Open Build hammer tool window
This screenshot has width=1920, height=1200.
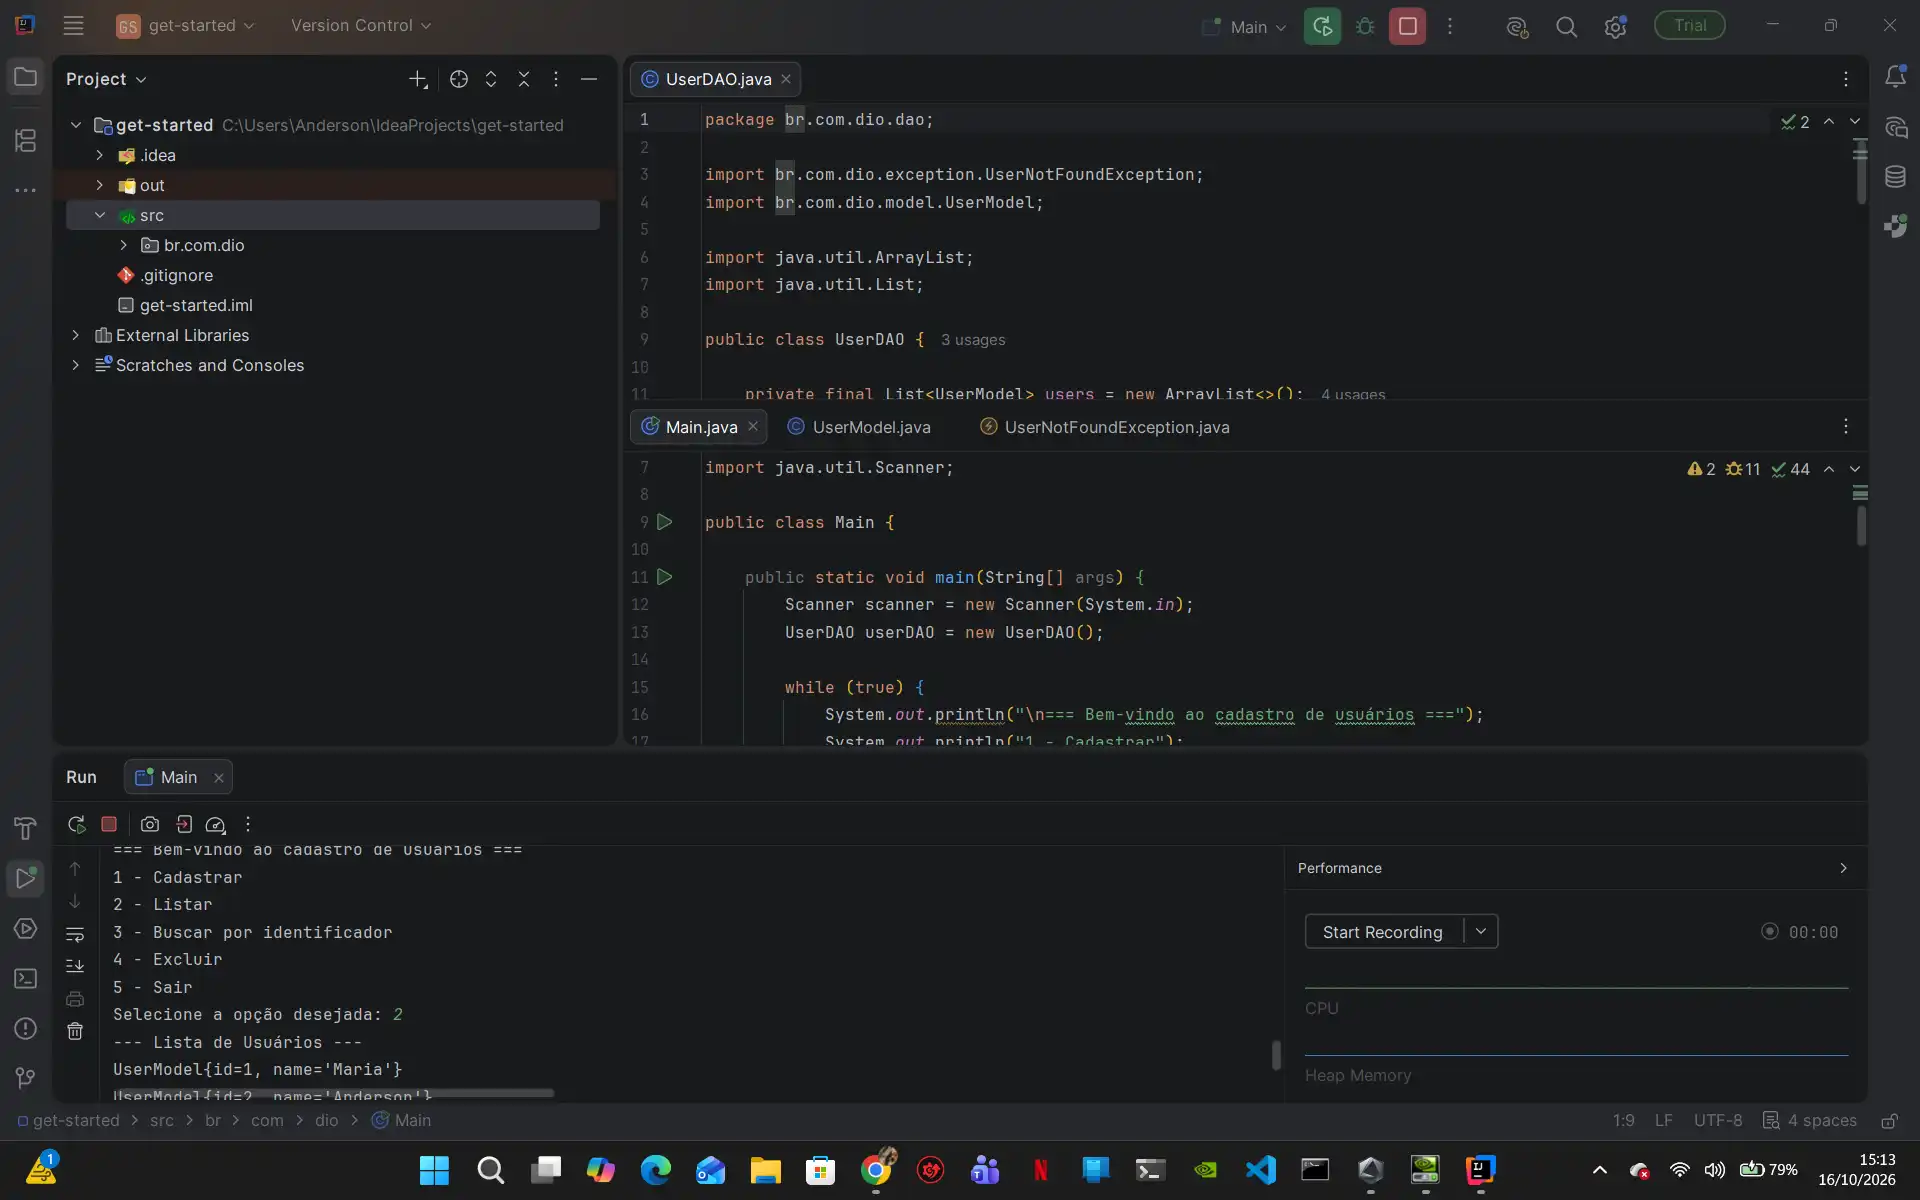[26, 828]
